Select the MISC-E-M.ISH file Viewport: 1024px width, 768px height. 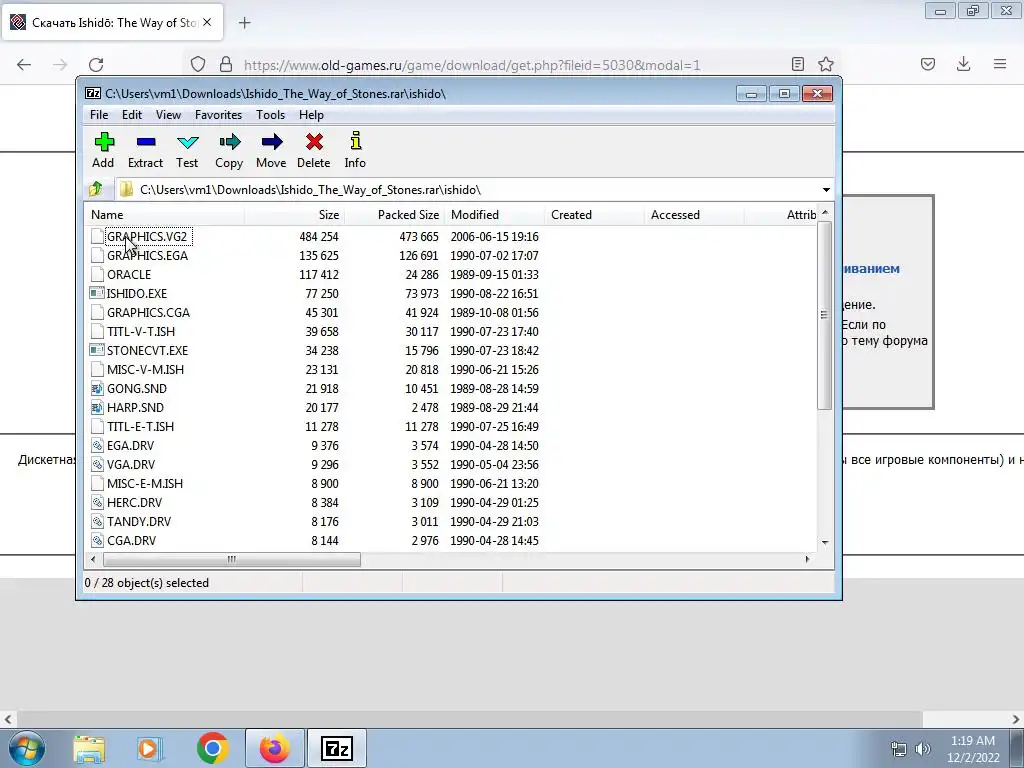point(145,483)
